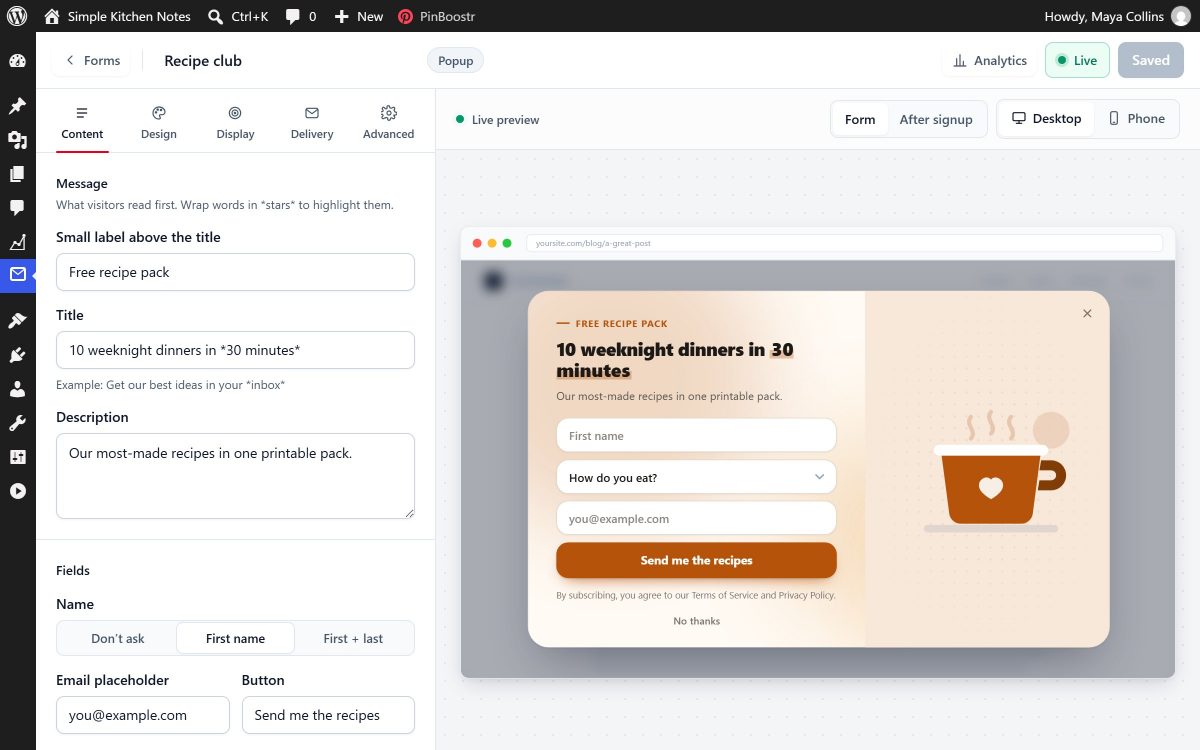Switch to the Display tab
The width and height of the screenshot is (1200, 750).
(235, 123)
